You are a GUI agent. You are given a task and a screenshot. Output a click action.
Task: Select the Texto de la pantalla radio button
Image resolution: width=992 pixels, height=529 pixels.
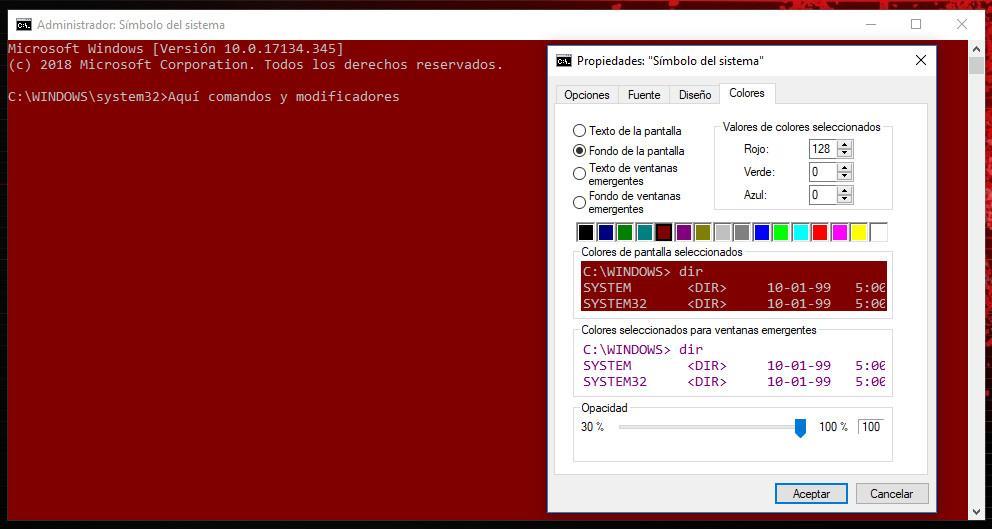tap(579, 131)
